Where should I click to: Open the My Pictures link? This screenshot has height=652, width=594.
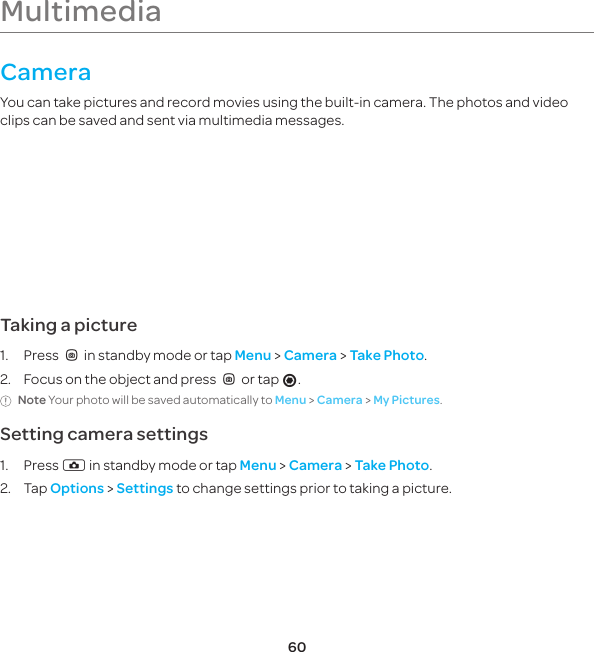(x=407, y=400)
